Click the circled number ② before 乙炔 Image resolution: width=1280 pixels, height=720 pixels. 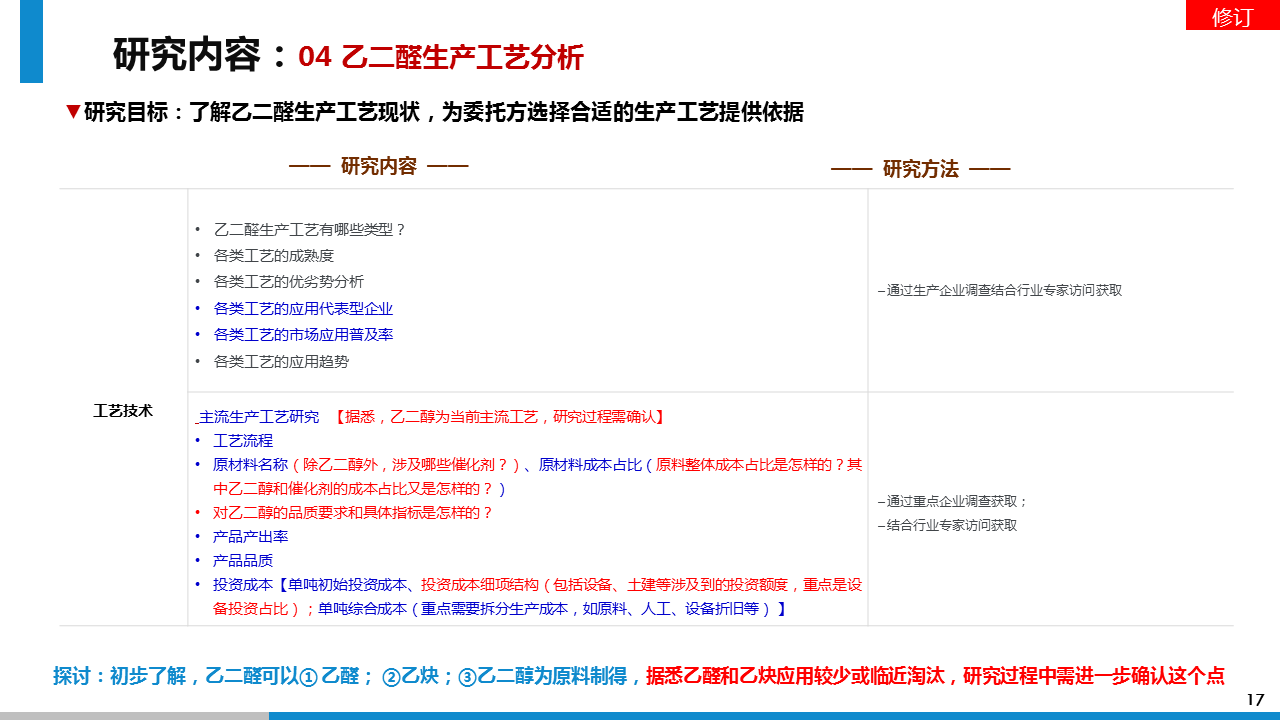coord(391,677)
